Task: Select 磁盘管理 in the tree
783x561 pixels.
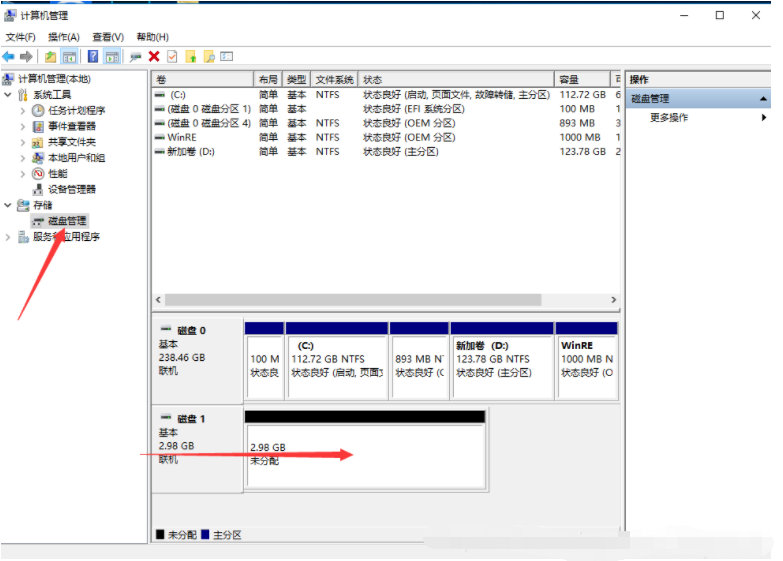Action: (x=67, y=221)
